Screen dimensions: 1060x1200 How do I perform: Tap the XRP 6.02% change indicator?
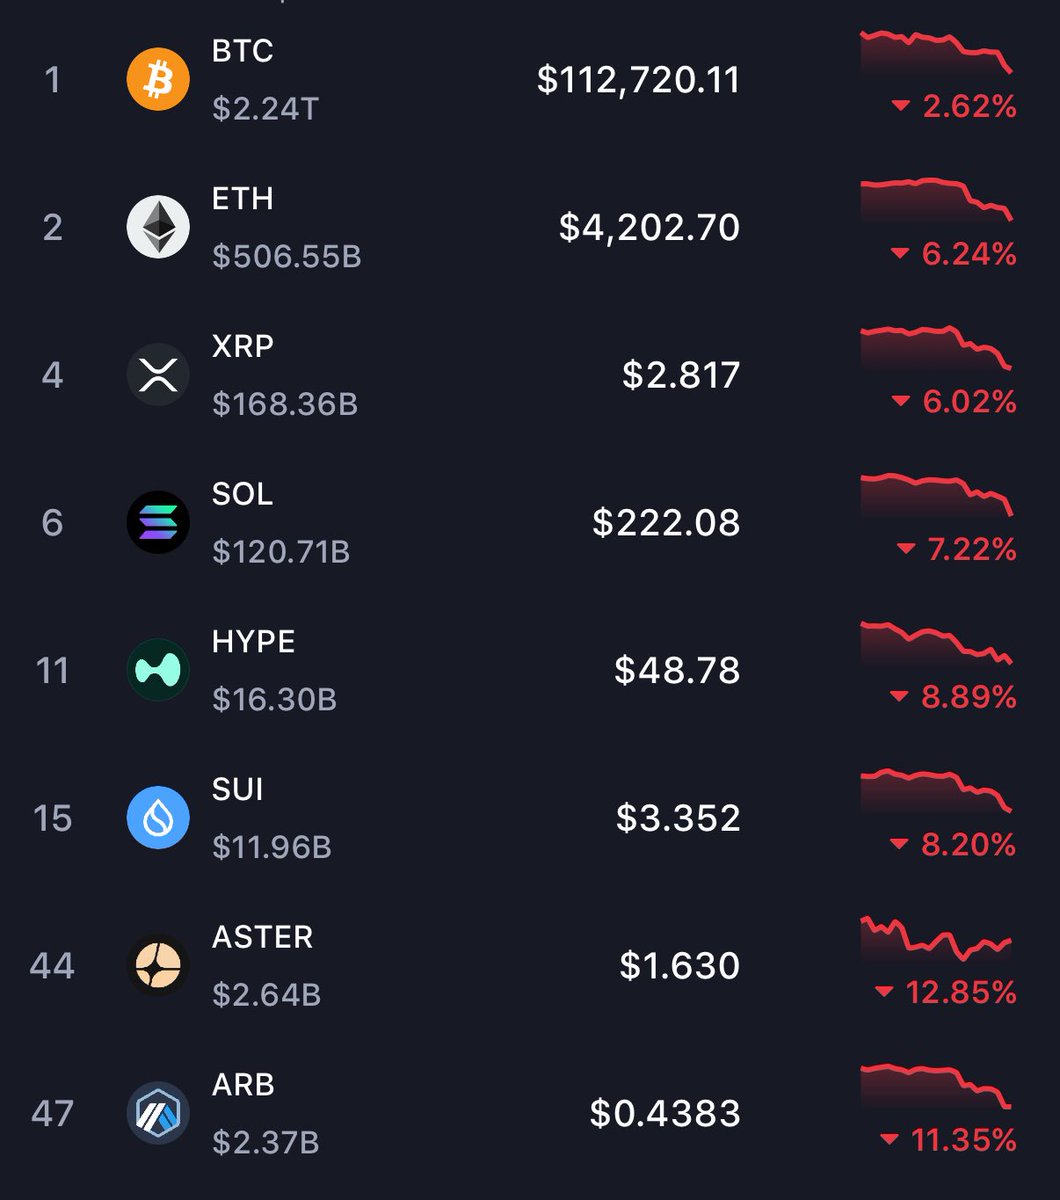[x=953, y=402]
